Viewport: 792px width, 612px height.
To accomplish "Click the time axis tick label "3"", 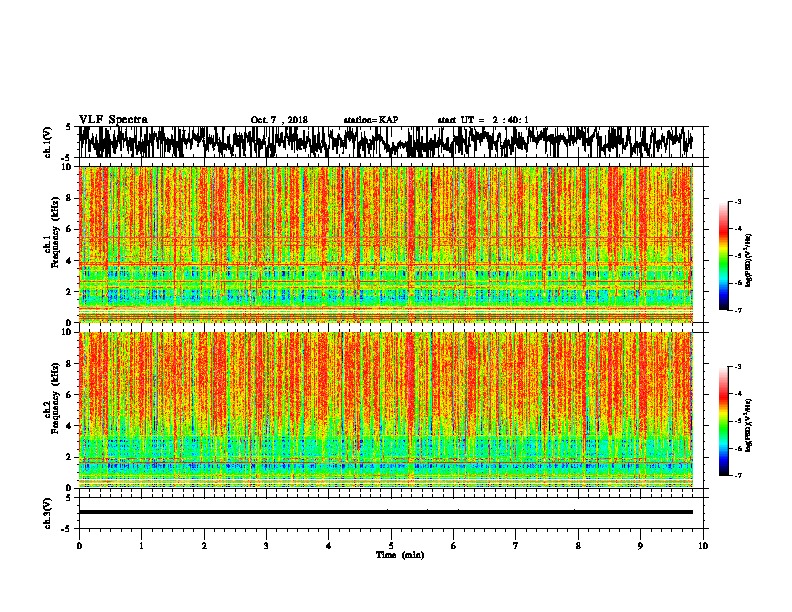I will [x=266, y=546].
